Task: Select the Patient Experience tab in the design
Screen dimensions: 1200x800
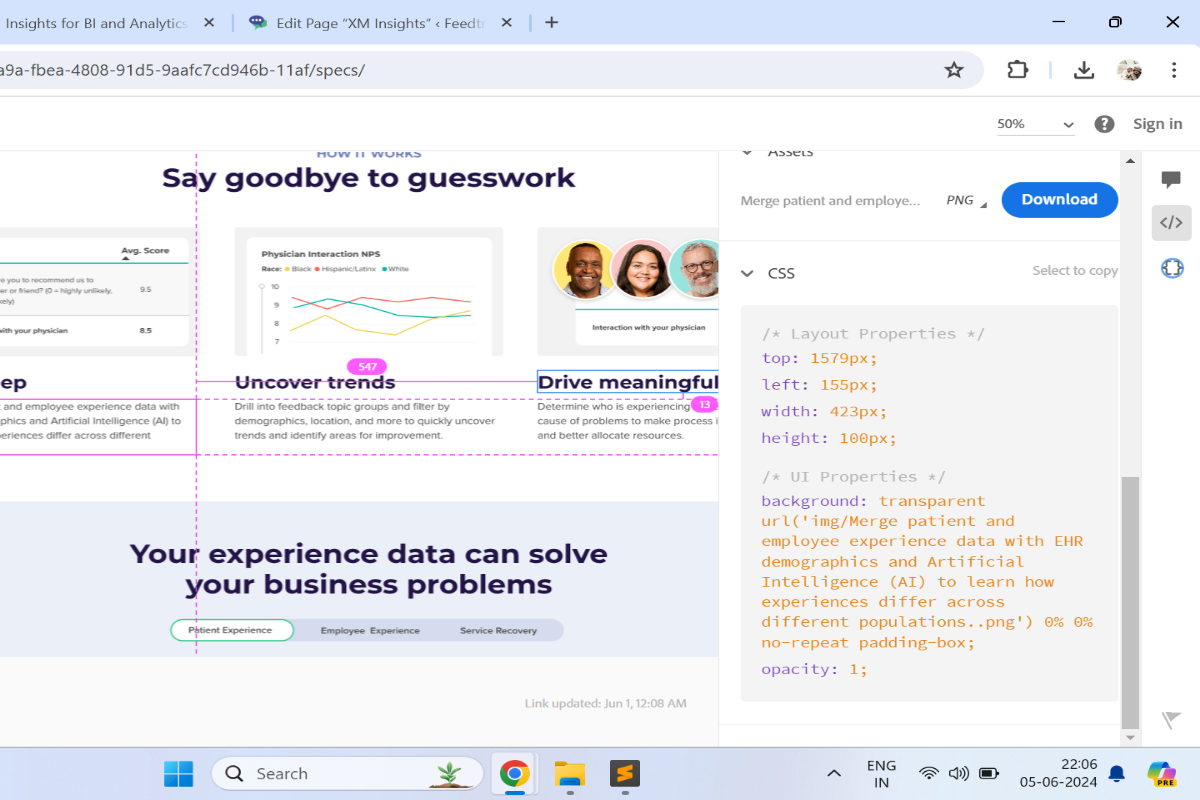Action: (232, 630)
